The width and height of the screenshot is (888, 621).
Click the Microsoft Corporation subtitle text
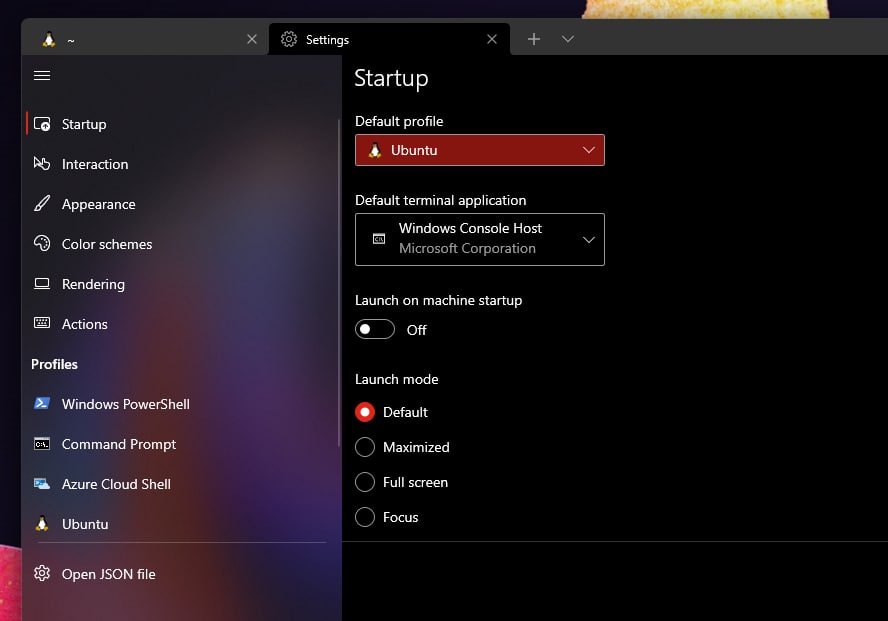click(x=467, y=248)
